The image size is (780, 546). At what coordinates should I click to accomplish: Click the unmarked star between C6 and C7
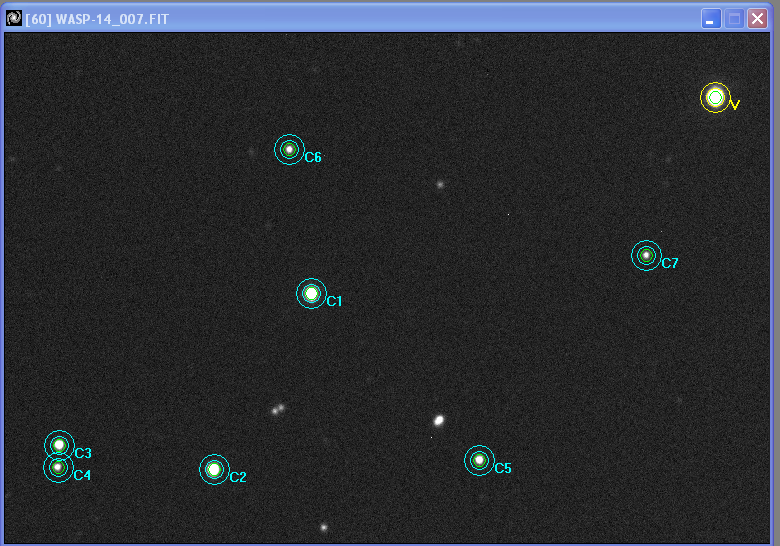point(439,184)
